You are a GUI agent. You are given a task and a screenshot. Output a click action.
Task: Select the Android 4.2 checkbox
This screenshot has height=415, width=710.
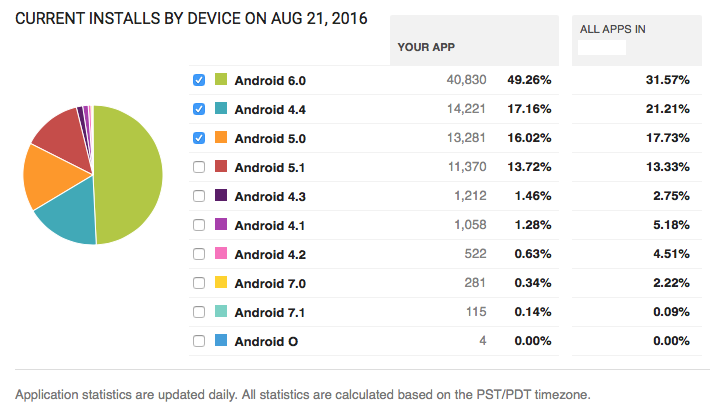pyautogui.click(x=199, y=254)
